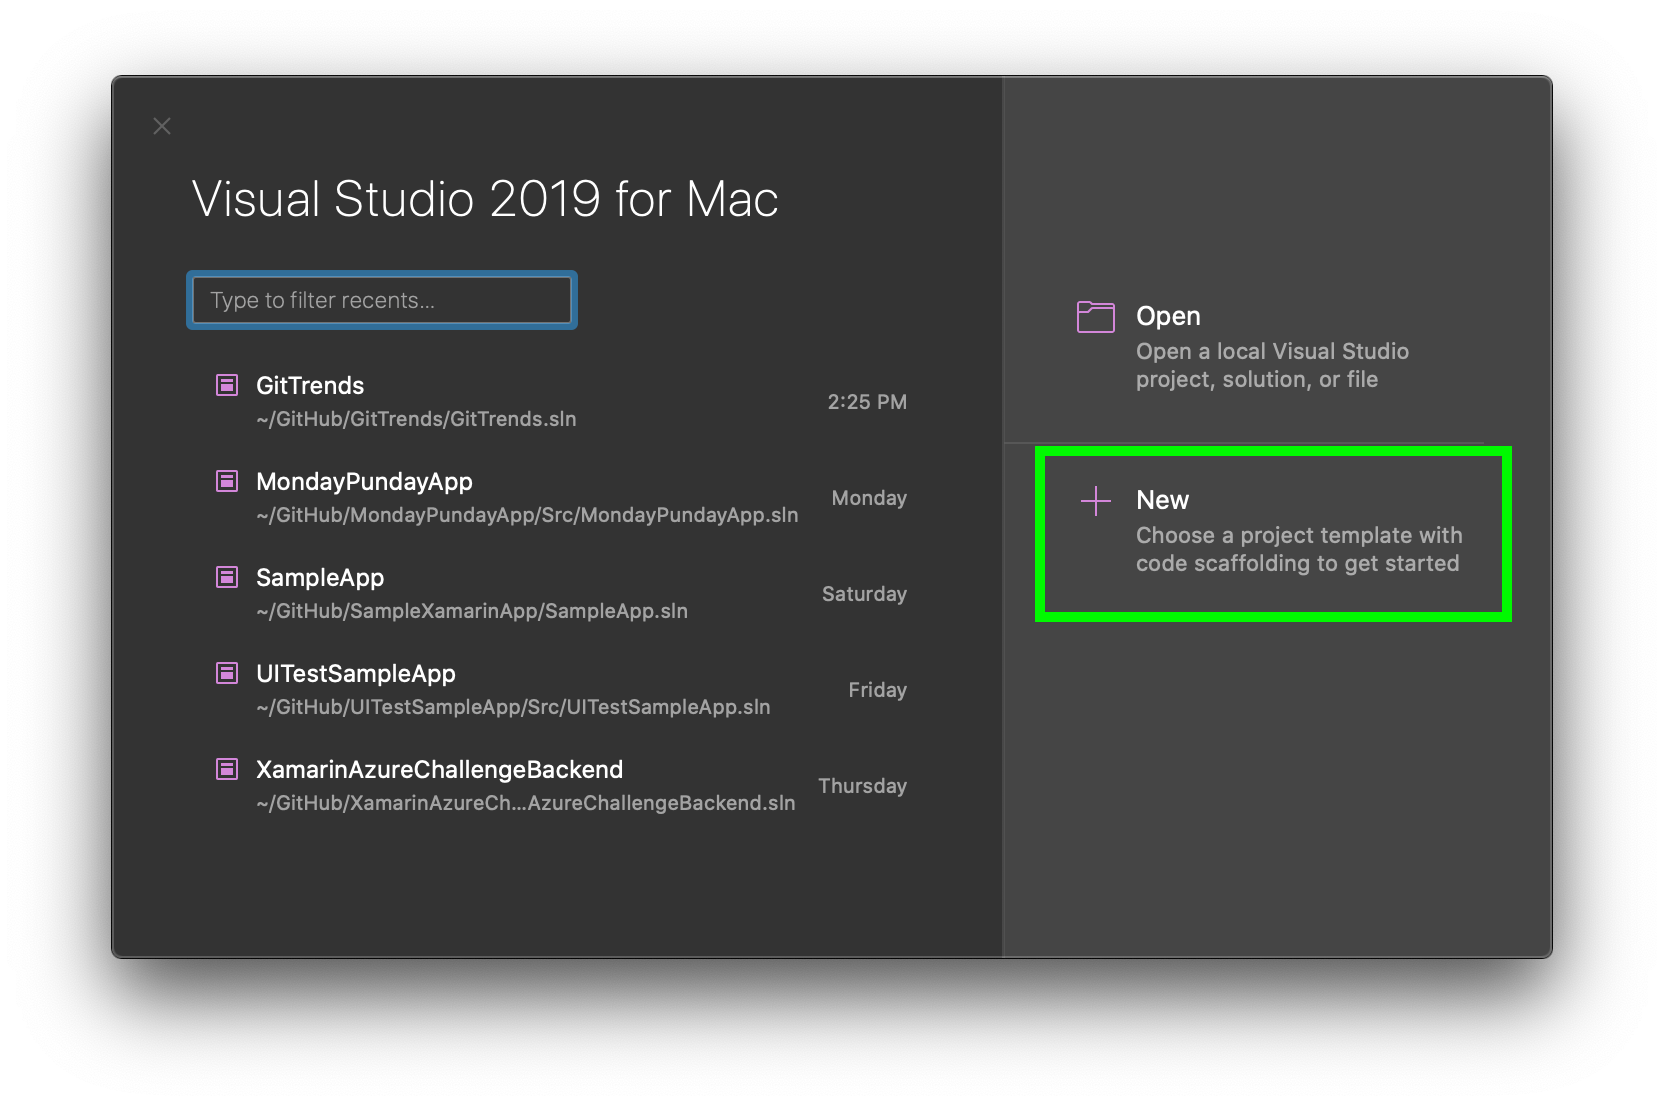The height and width of the screenshot is (1106, 1664).
Task: Click the Open button label
Action: point(1168,316)
